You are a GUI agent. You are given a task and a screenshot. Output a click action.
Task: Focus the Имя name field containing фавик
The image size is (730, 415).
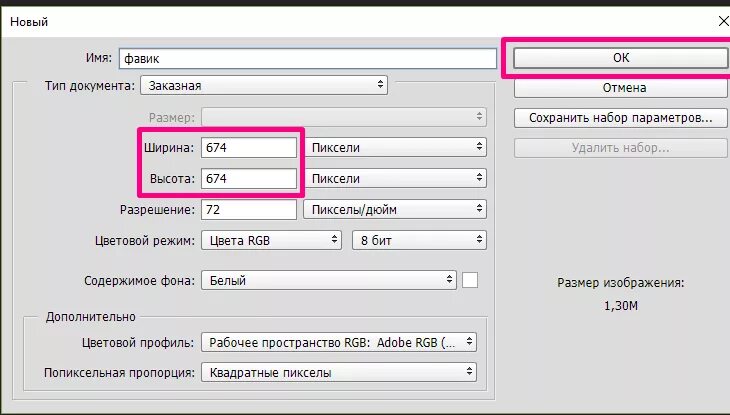click(x=308, y=59)
